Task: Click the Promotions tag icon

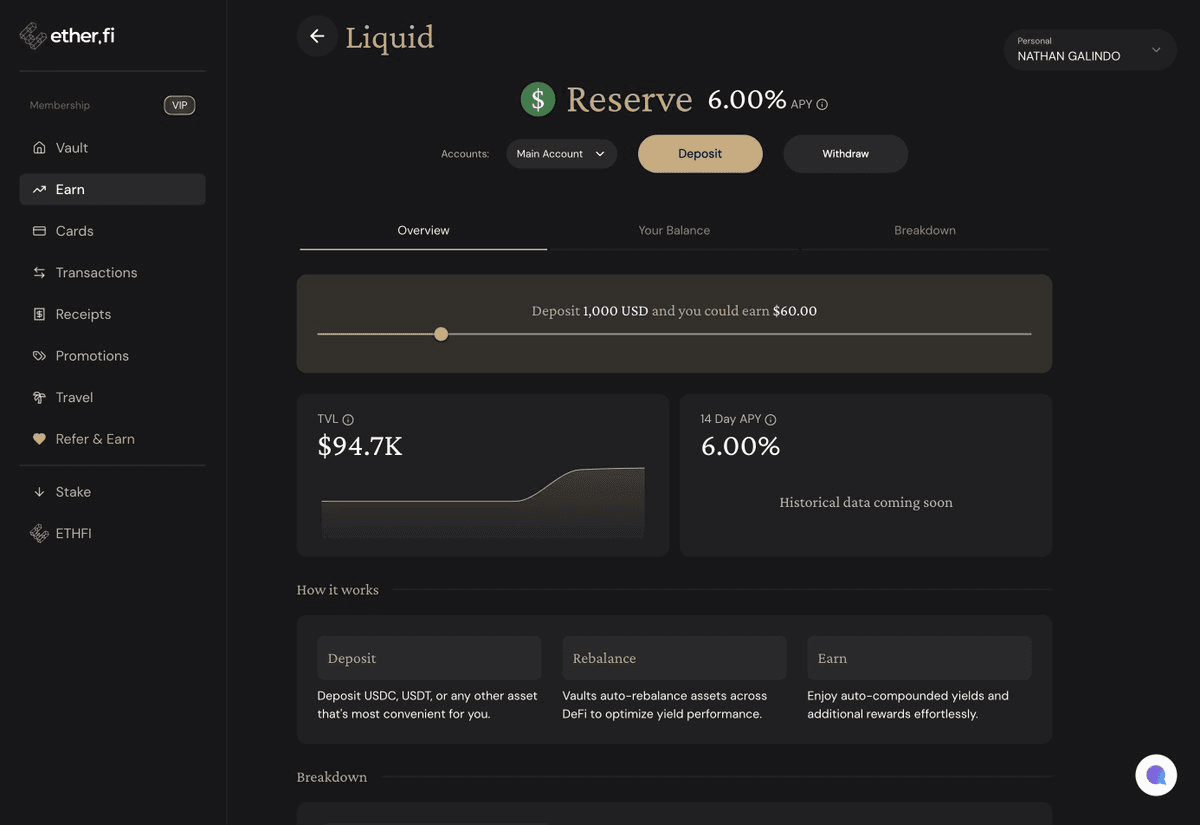Action: pyautogui.click(x=39, y=356)
